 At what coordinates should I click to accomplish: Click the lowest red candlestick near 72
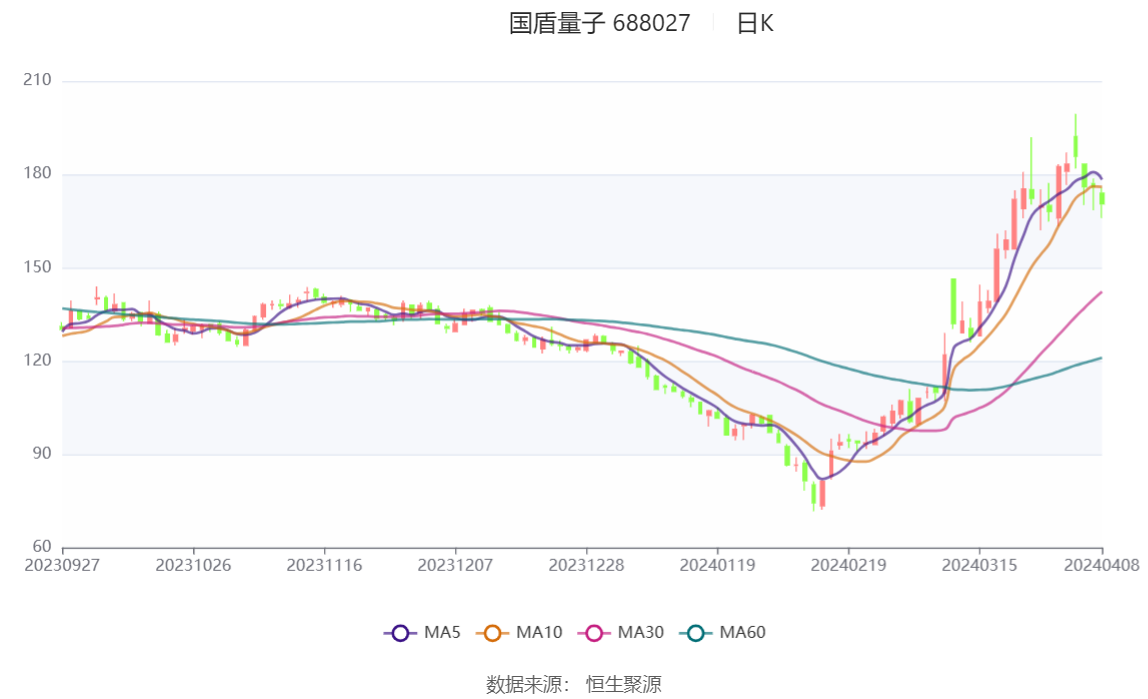(822, 494)
